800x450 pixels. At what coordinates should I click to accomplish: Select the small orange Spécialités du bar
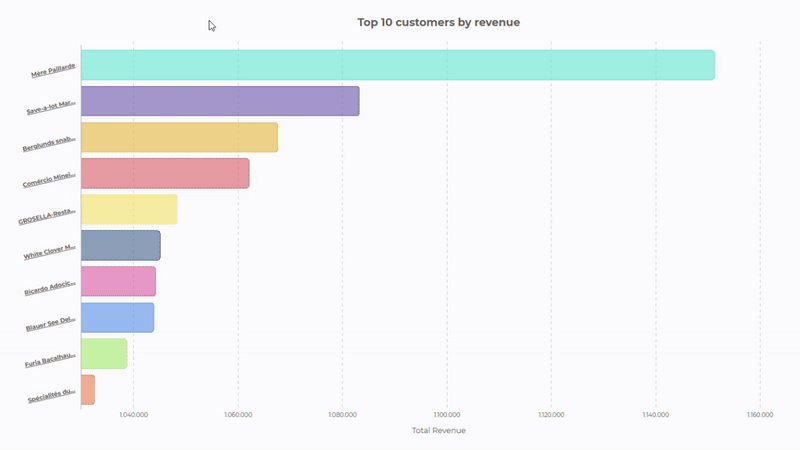(x=88, y=389)
